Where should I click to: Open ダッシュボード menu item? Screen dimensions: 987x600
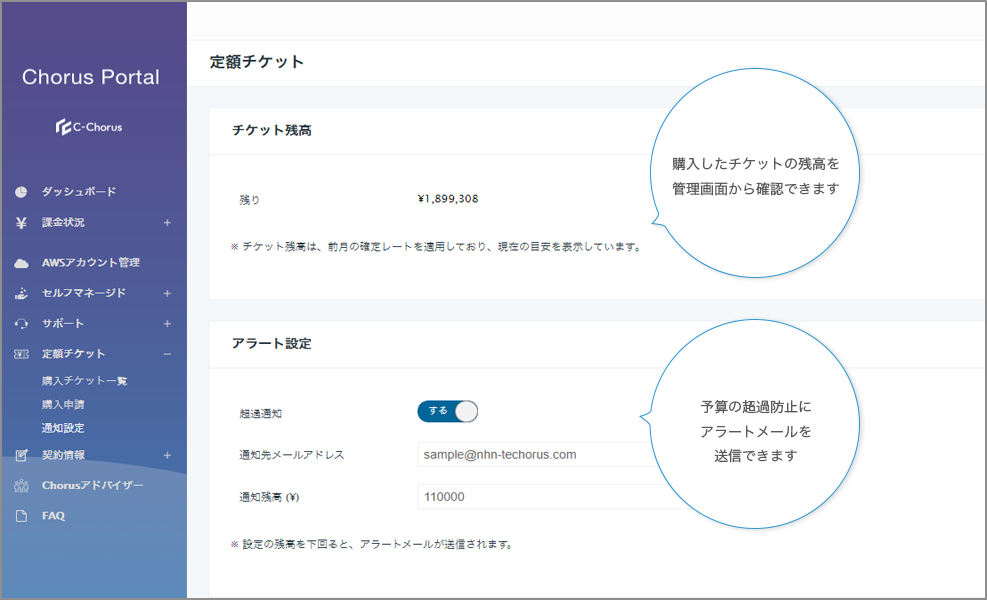tap(79, 191)
